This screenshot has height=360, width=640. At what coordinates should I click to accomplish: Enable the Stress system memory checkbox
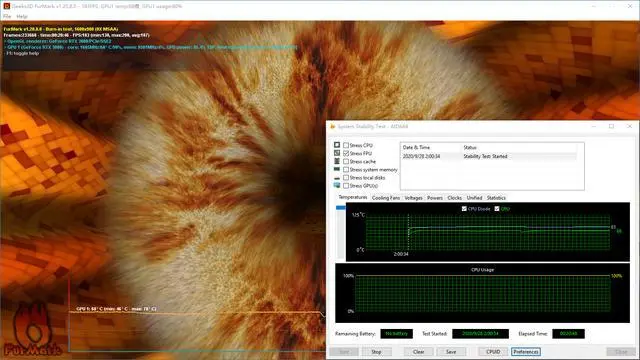[346, 169]
